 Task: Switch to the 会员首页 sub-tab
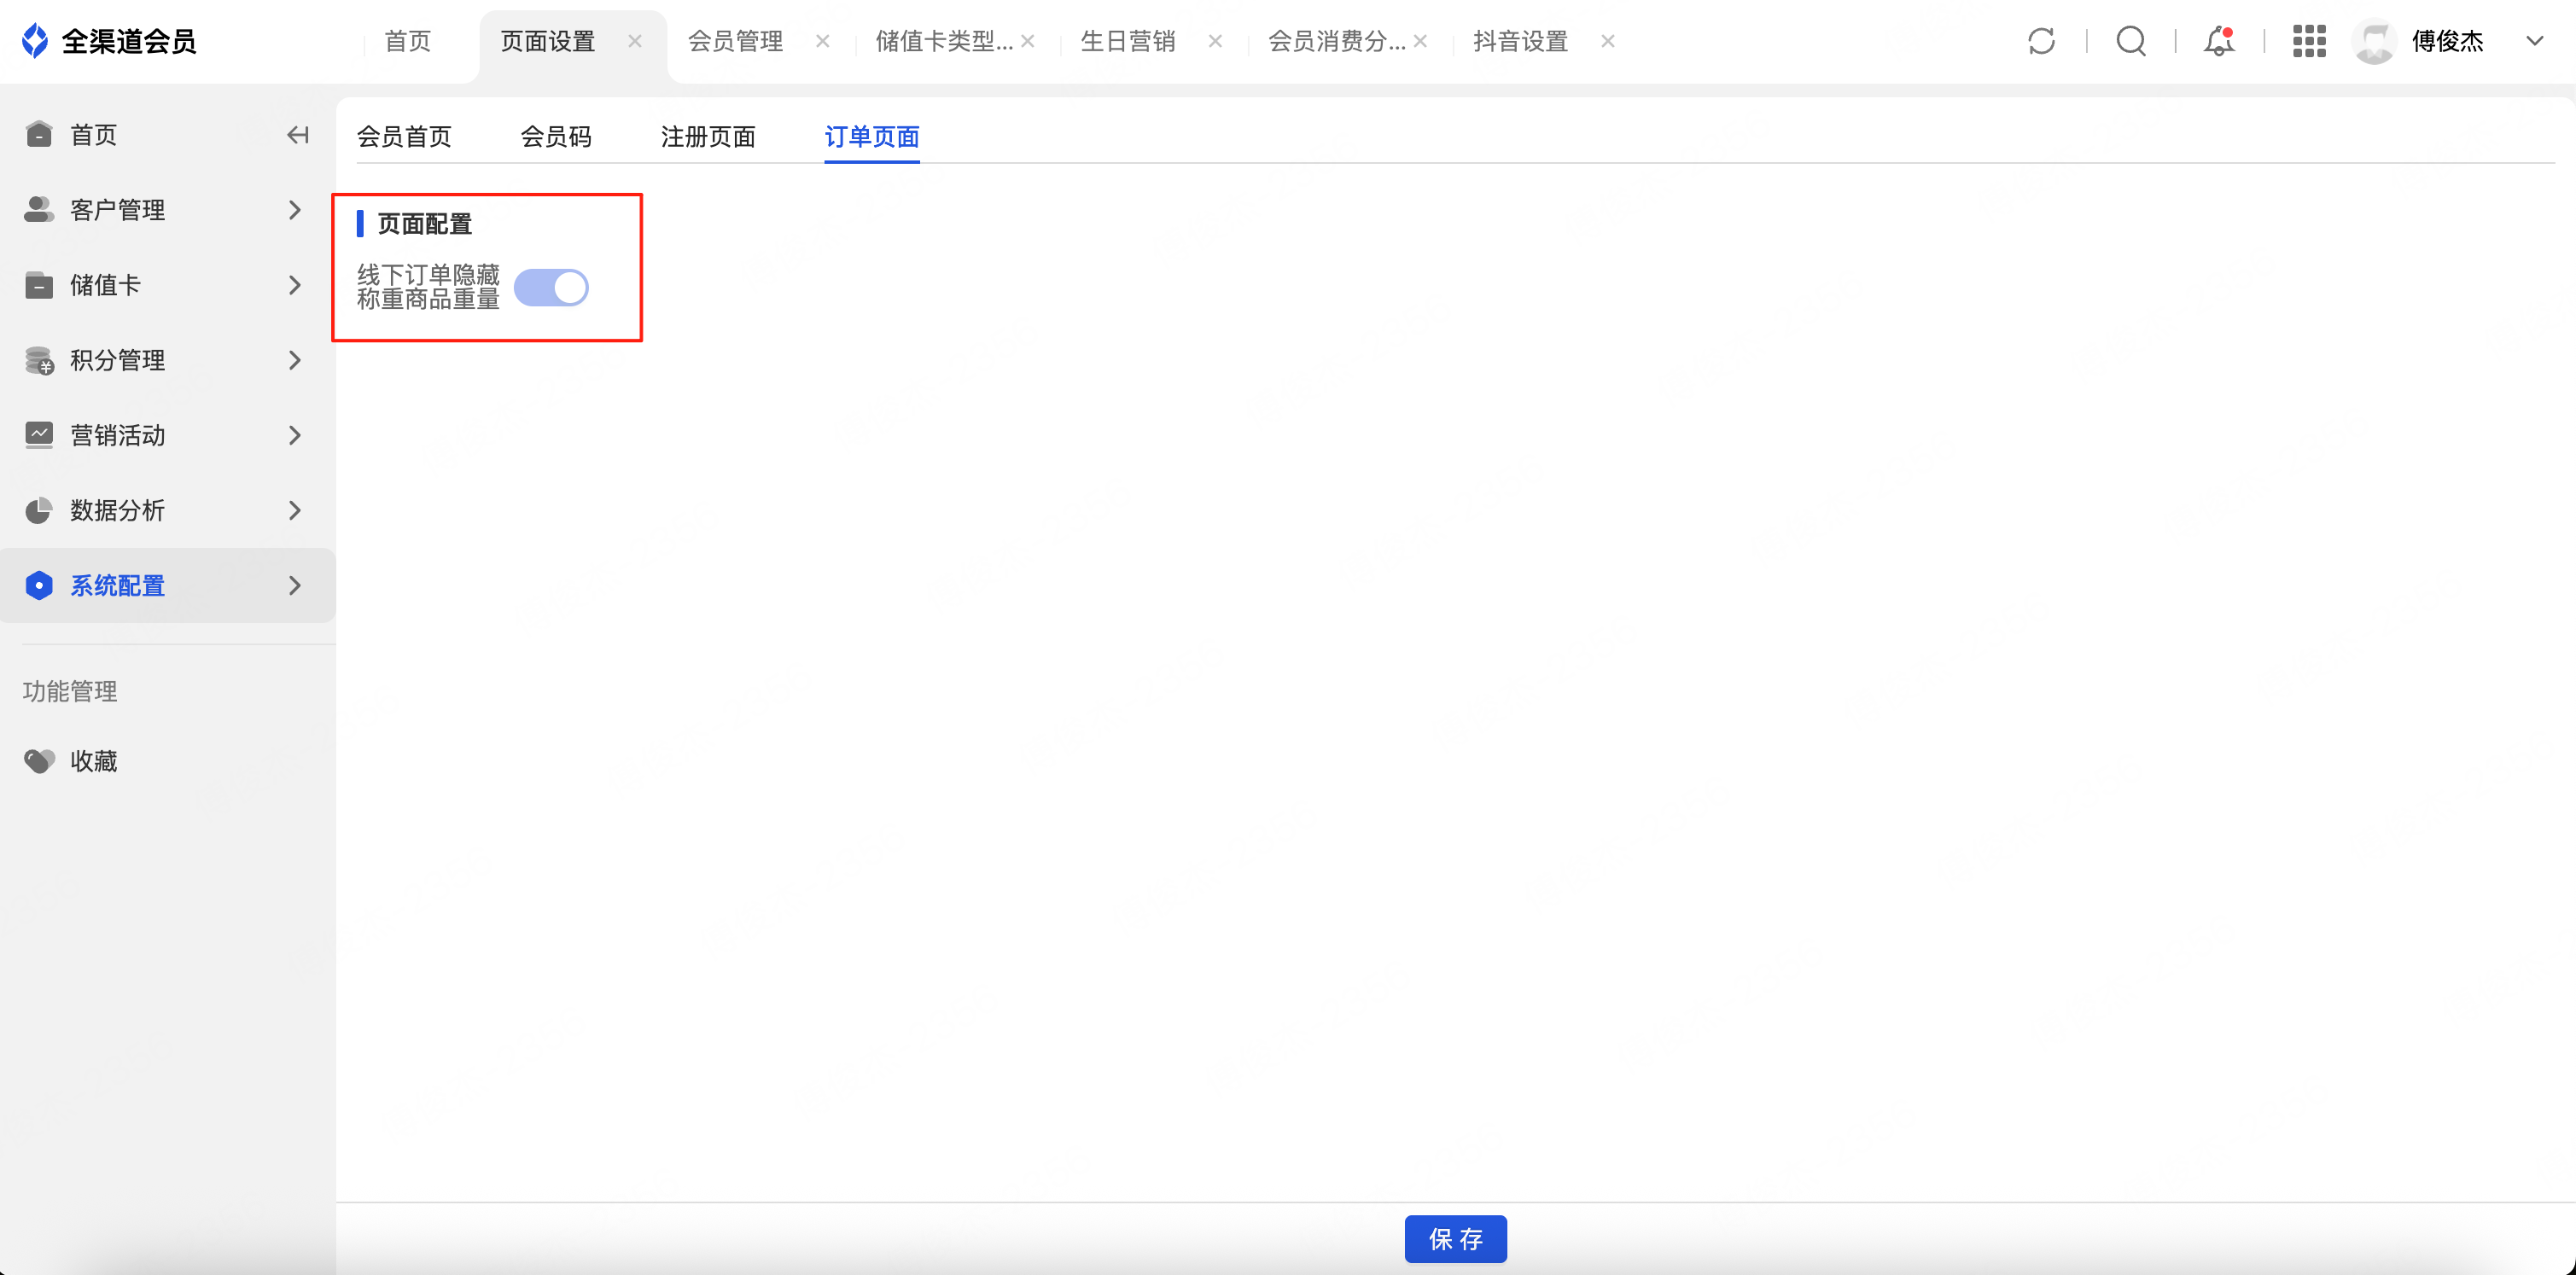[x=404, y=137]
